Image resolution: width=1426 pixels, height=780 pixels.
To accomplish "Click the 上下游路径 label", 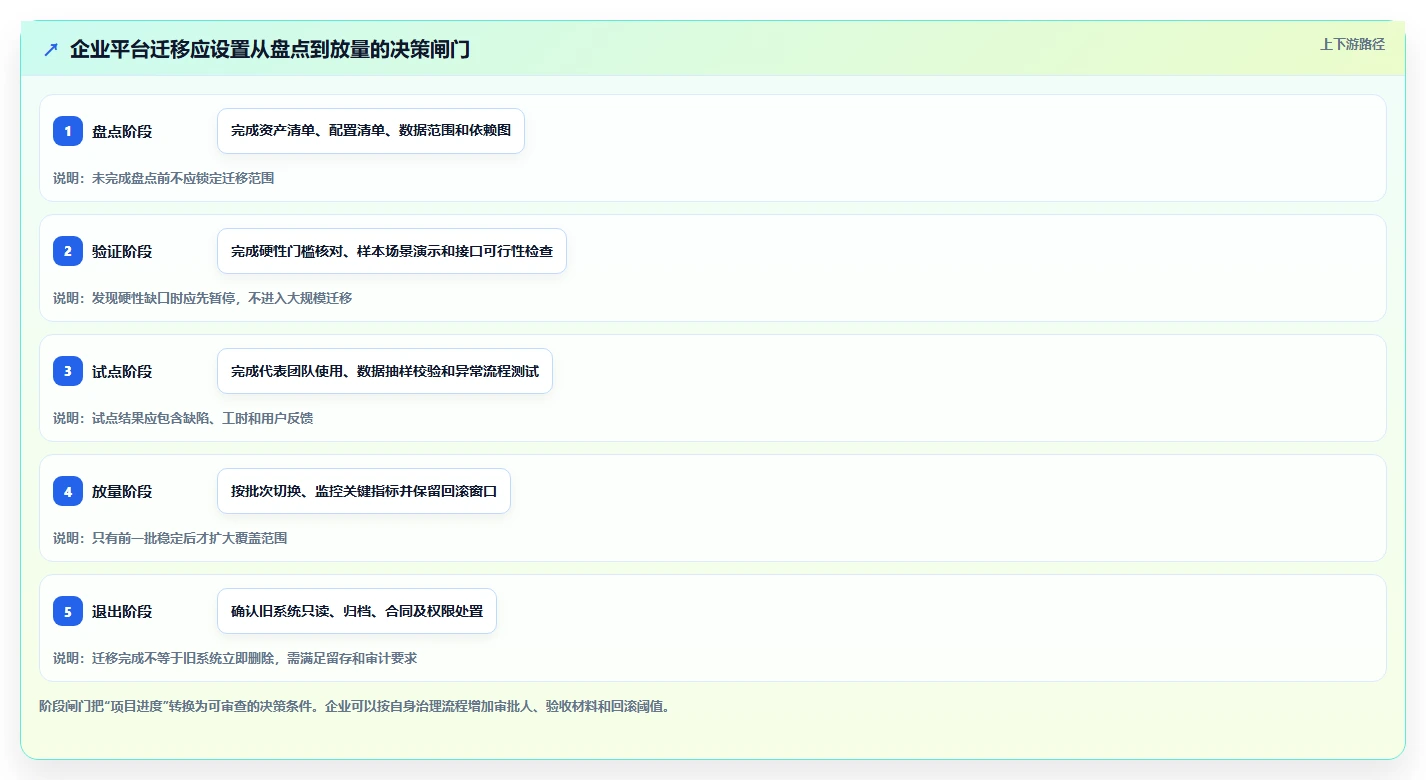I will (1352, 44).
